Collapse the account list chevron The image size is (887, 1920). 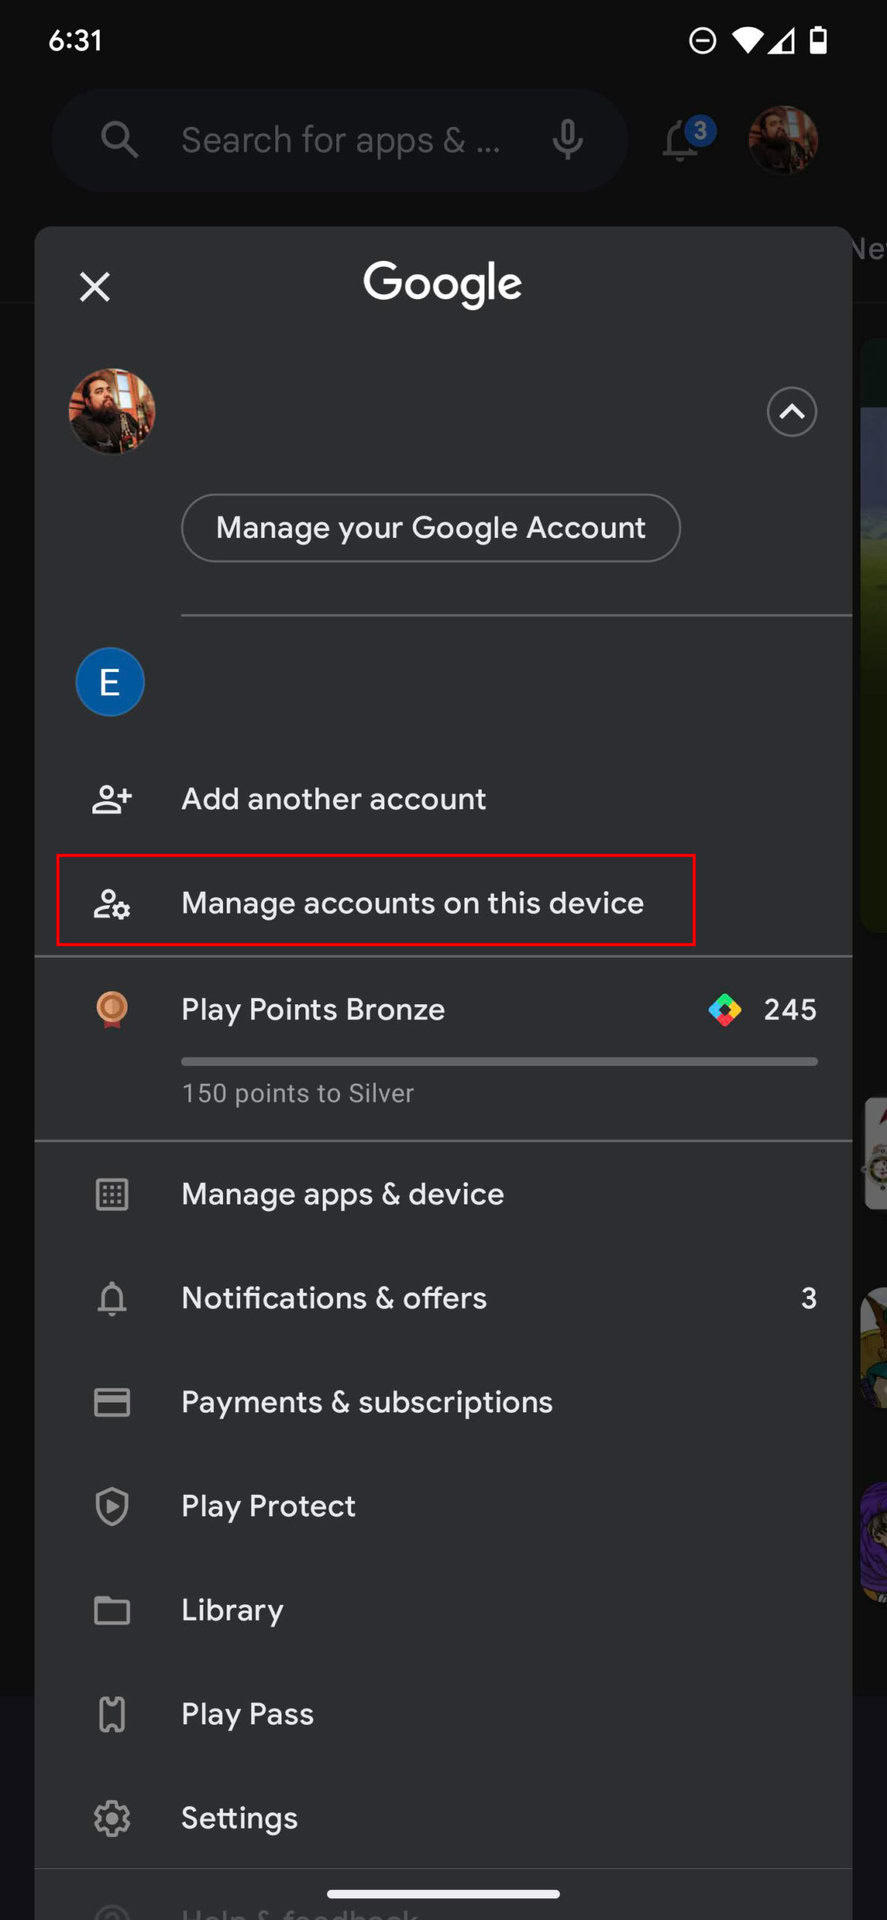click(x=791, y=412)
